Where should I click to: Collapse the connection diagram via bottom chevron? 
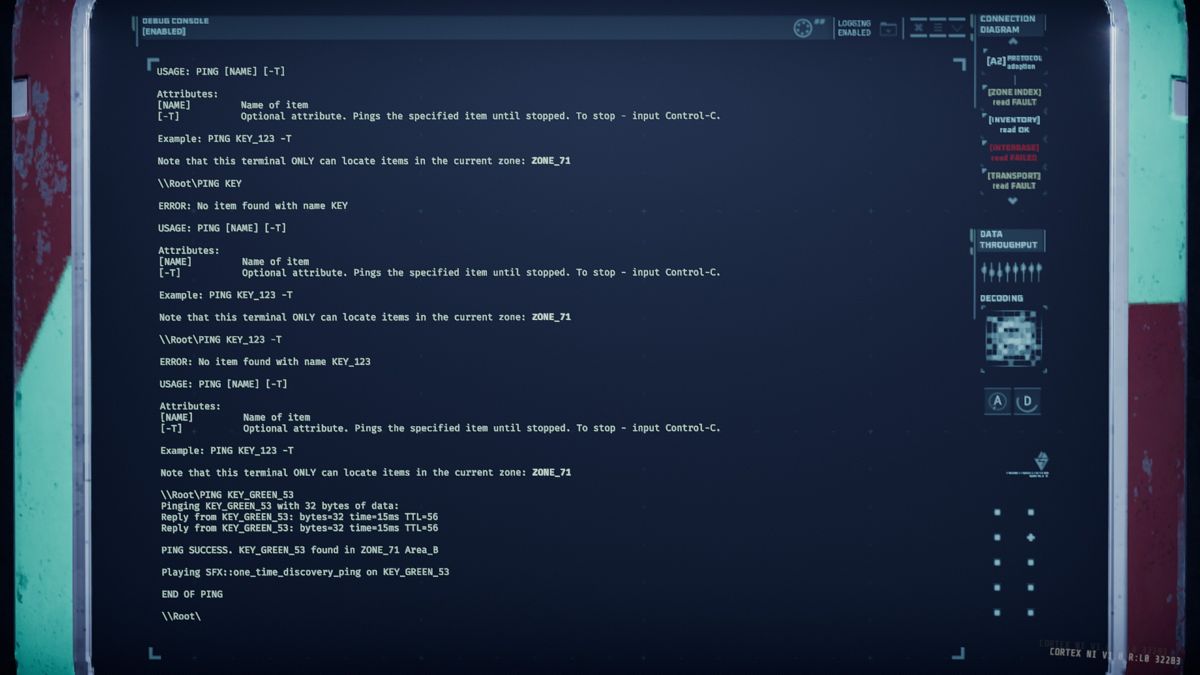click(1012, 199)
